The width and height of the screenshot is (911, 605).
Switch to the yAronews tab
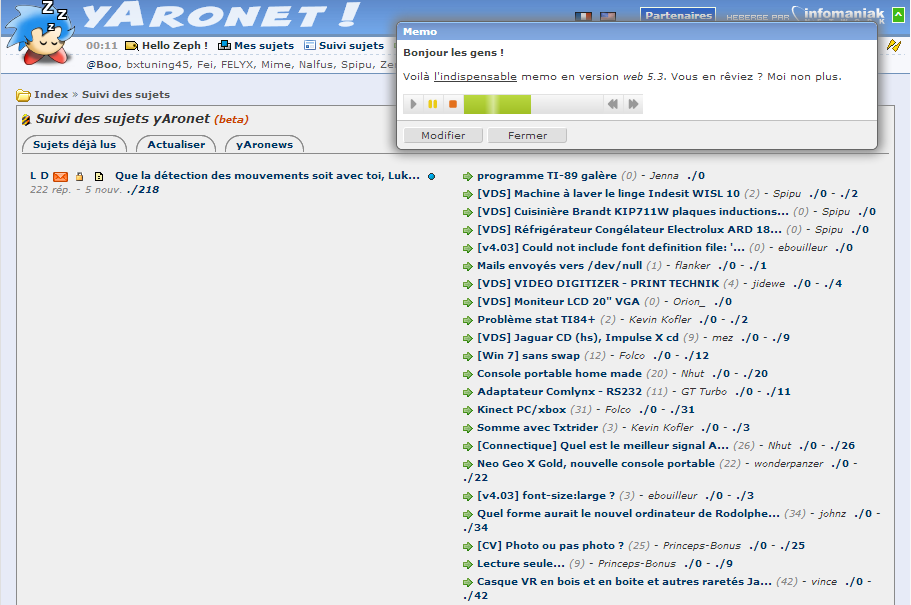[x=265, y=145]
